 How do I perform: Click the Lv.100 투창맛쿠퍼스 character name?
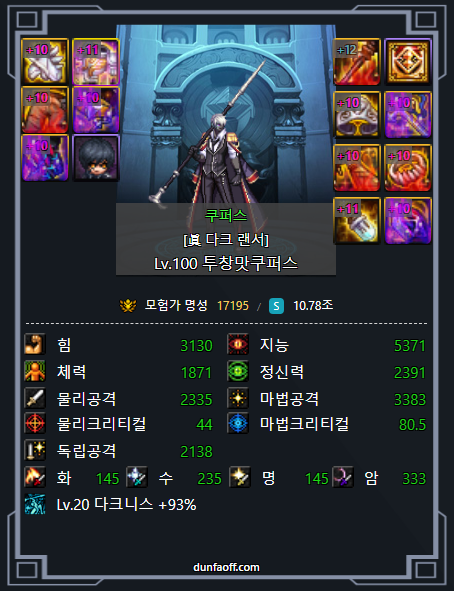click(226, 263)
